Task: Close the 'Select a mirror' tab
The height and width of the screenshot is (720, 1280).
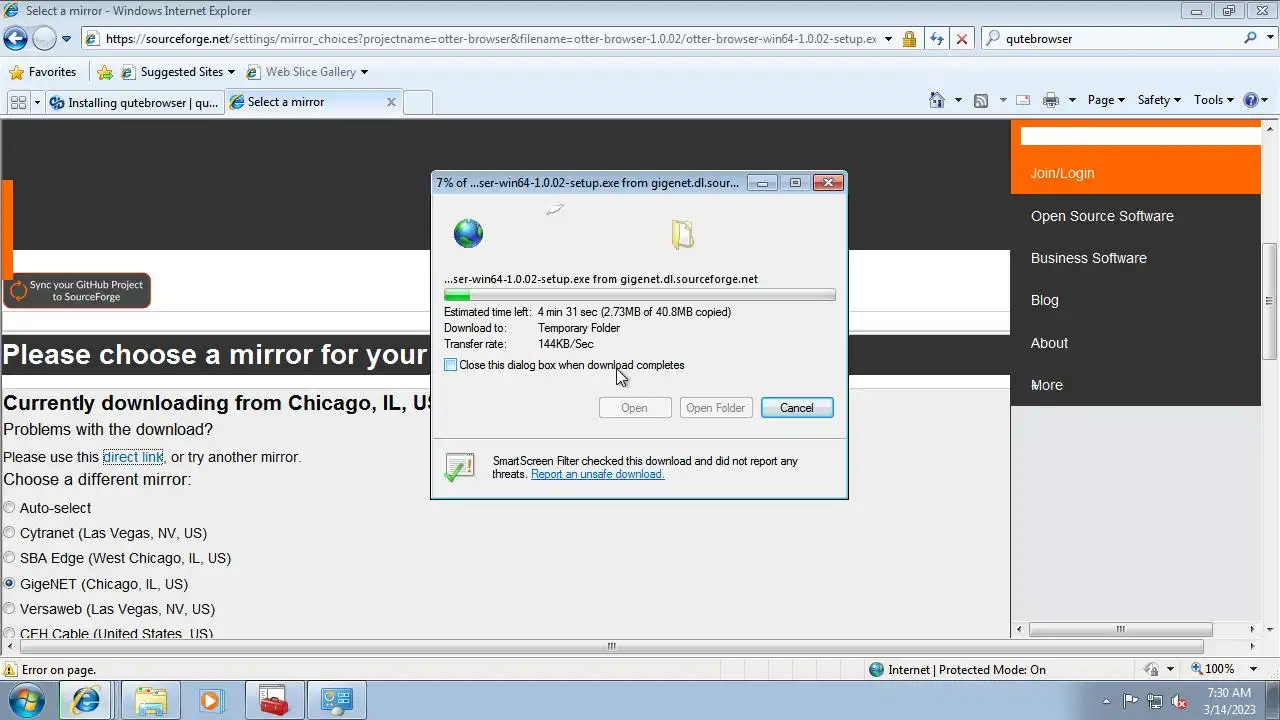Action: coord(391,102)
